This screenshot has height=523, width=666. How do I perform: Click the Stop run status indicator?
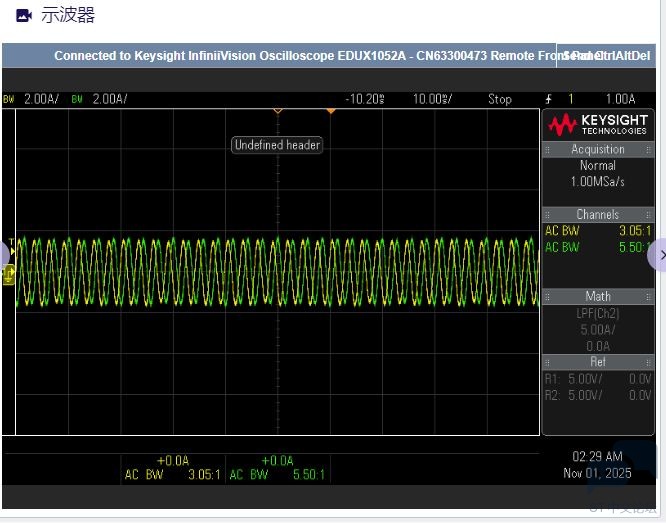[x=499, y=99]
